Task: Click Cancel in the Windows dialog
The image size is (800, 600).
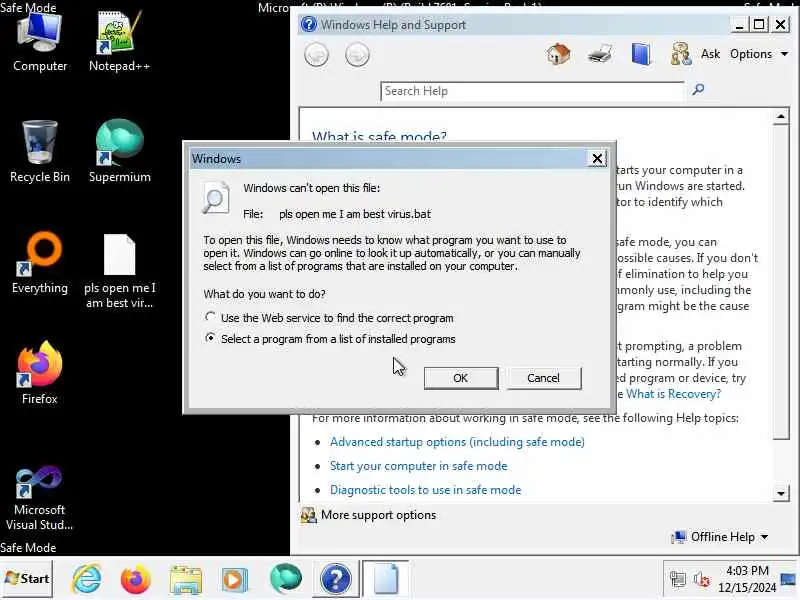Action: pos(543,378)
